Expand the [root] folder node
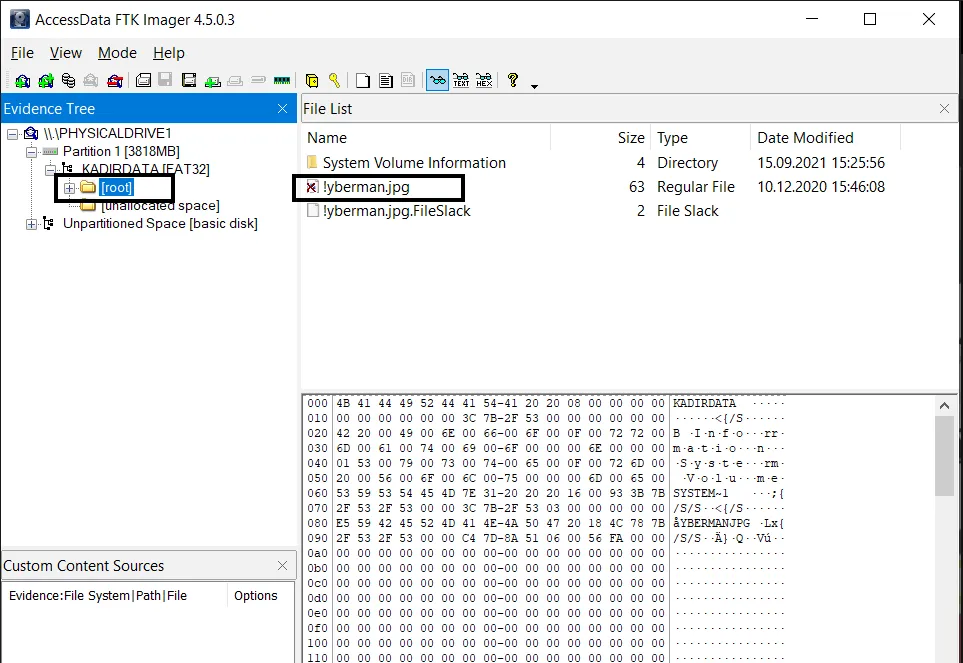Image resolution: width=963 pixels, height=663 pixels. (69, 188)
